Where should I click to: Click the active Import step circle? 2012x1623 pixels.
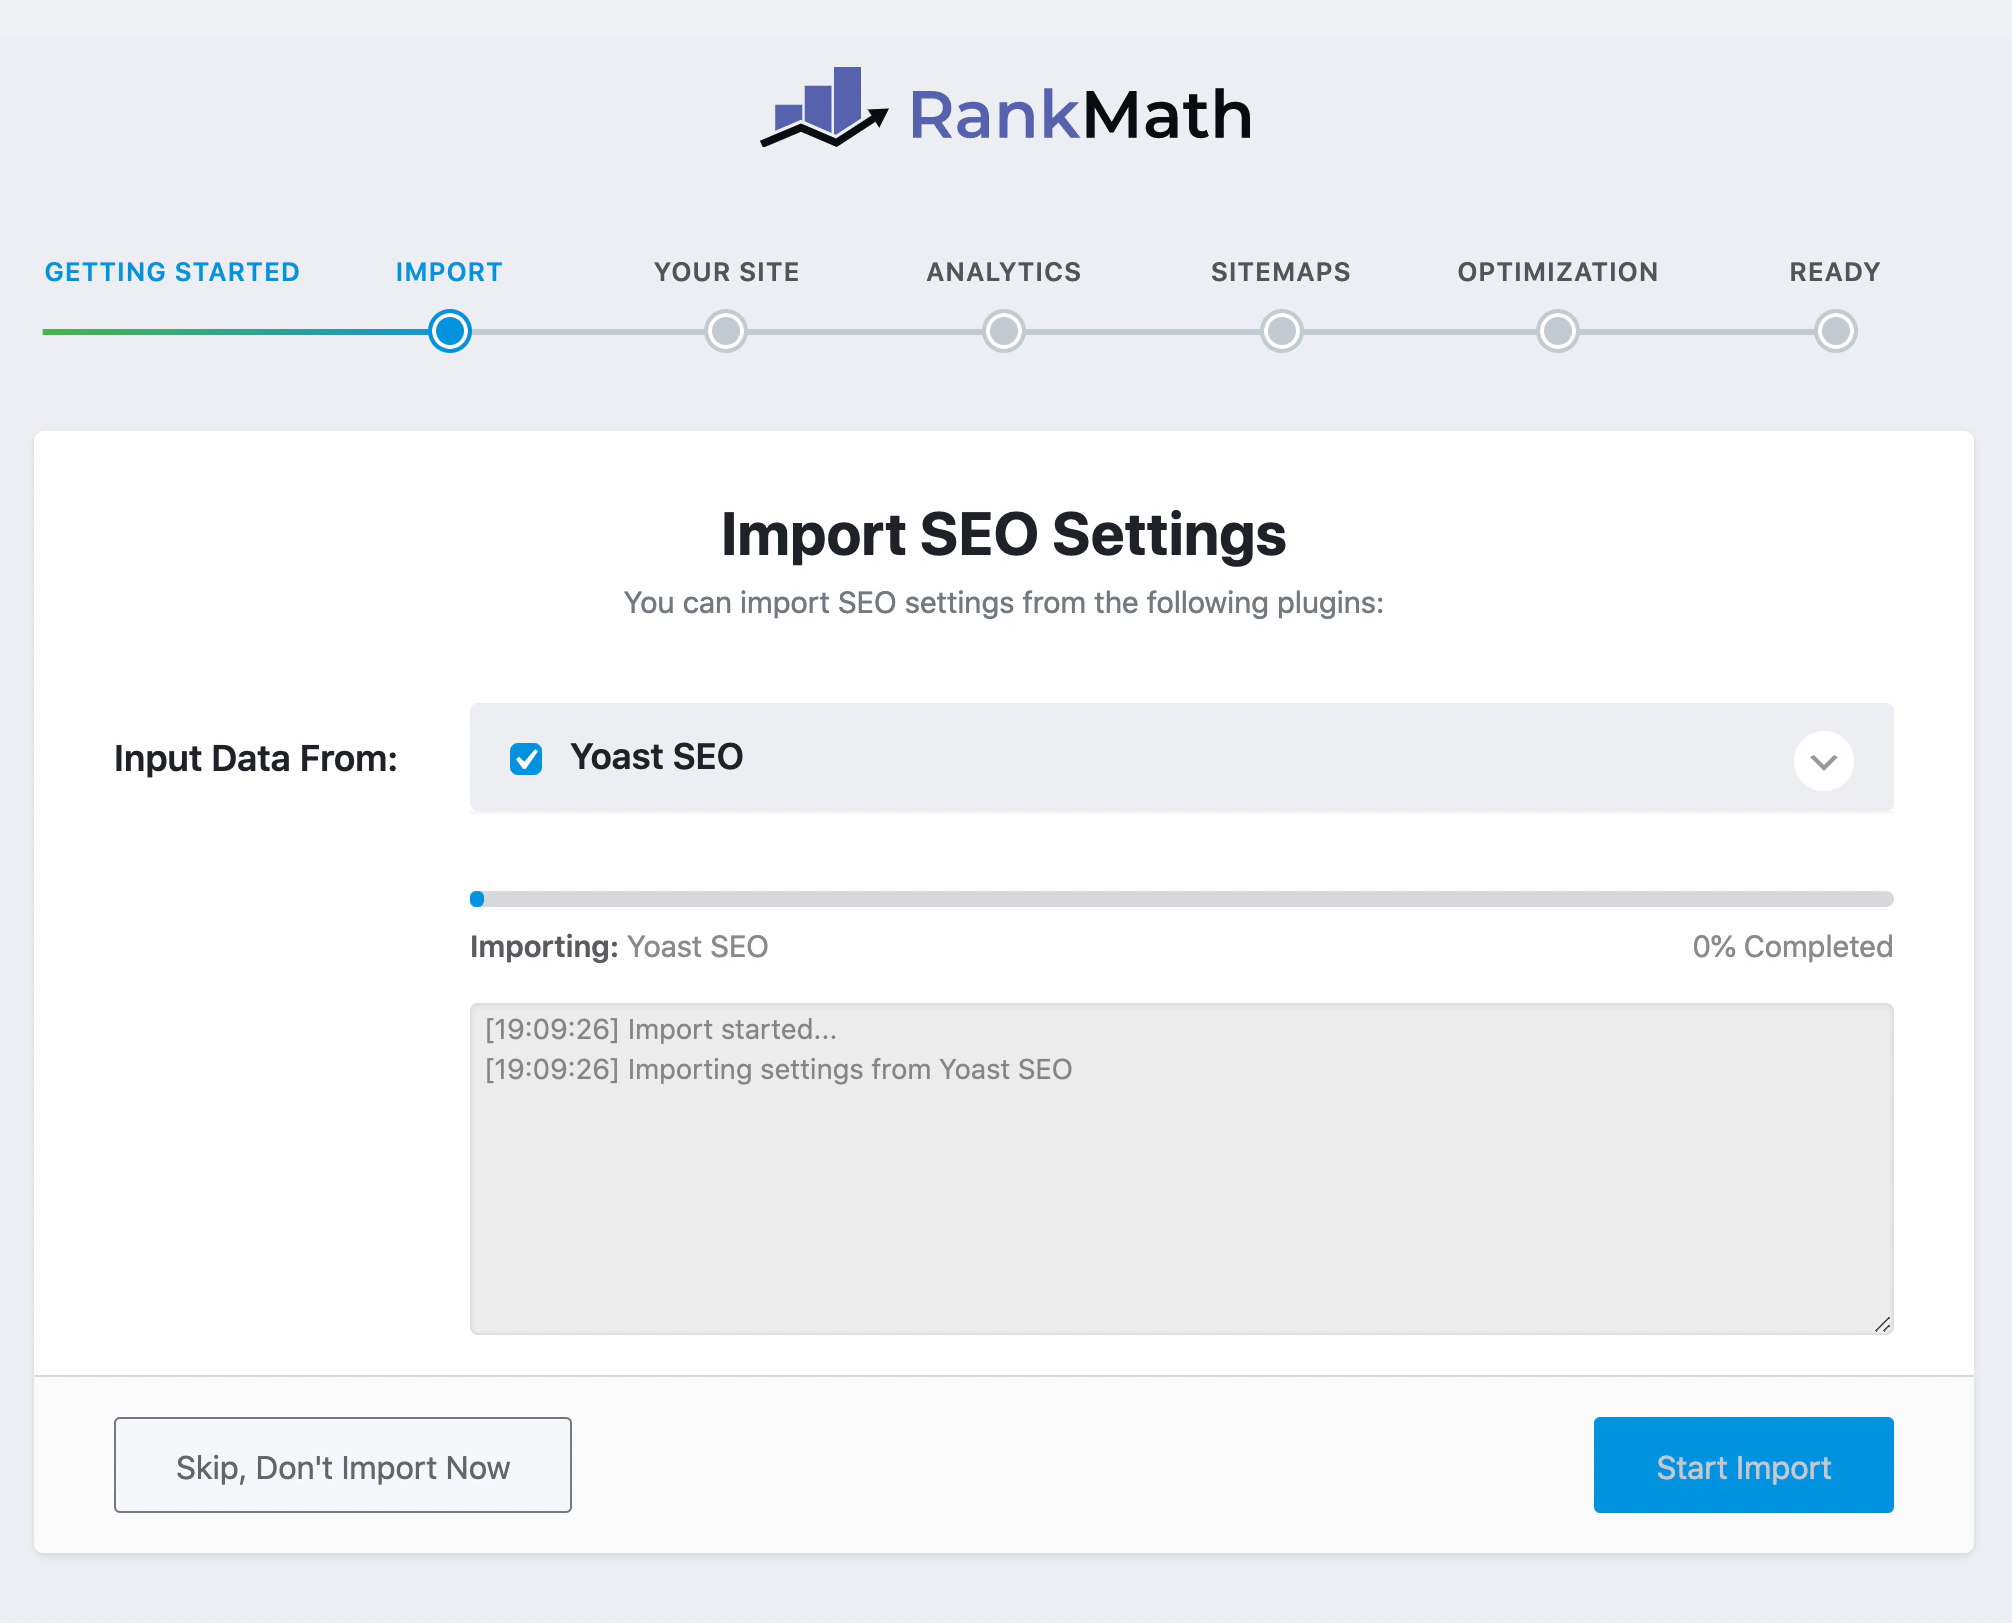(x=450, y=331)
